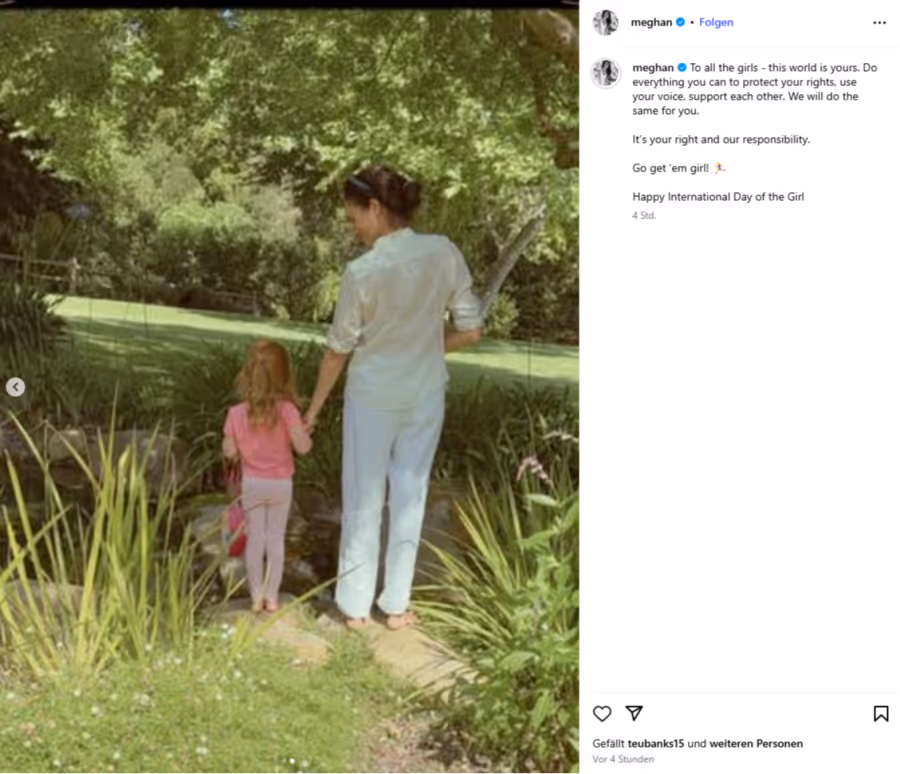Share the post via paper plane icon
The image size is (900, 774).
pyautogui.click(x=634, y=713)
